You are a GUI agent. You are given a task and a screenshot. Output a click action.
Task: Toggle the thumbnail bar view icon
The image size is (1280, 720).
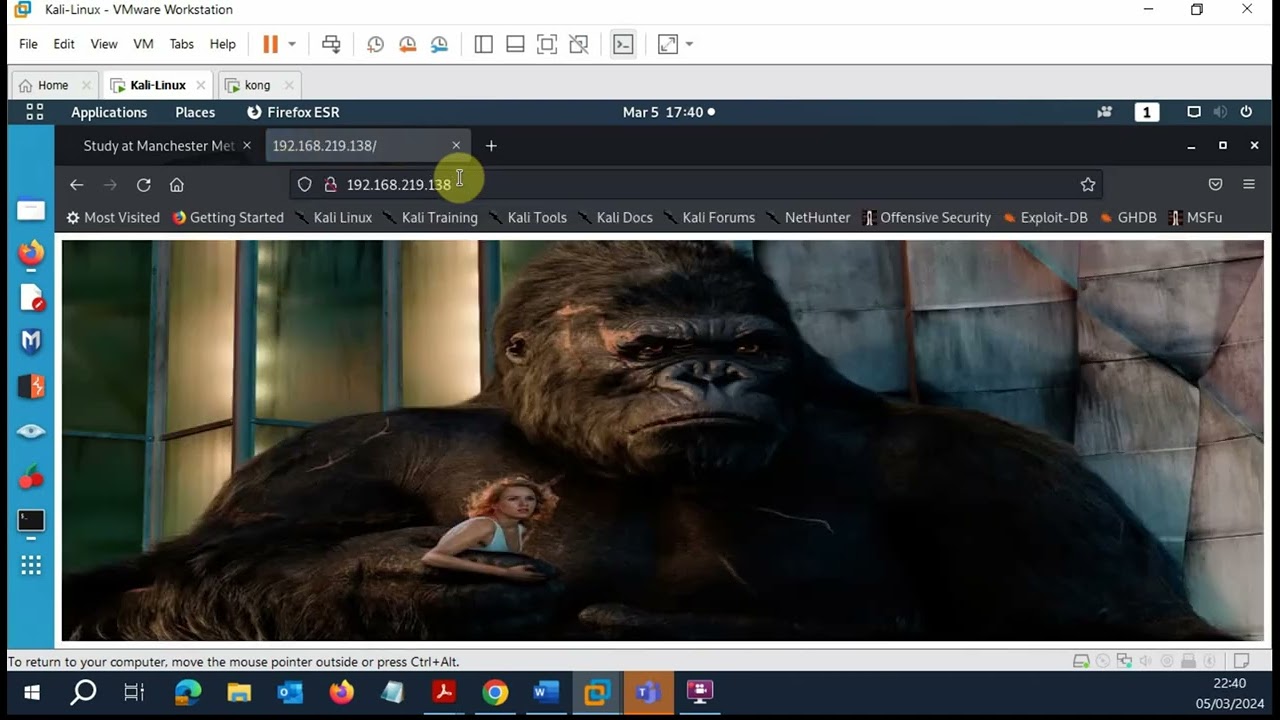click(x=515, y=44)
